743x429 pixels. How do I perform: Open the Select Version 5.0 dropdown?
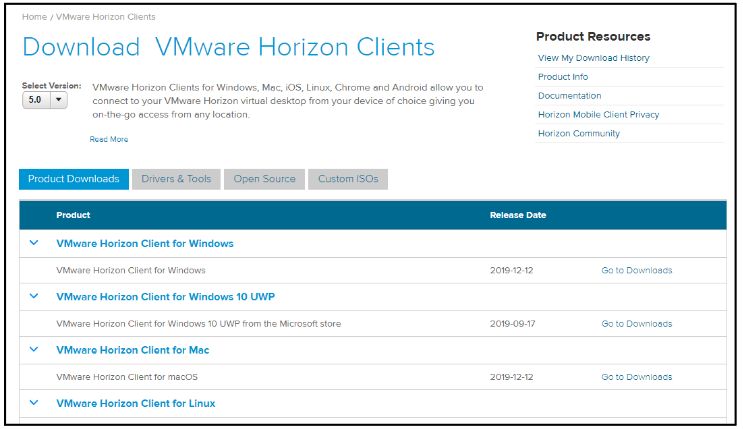pos(45,100)
